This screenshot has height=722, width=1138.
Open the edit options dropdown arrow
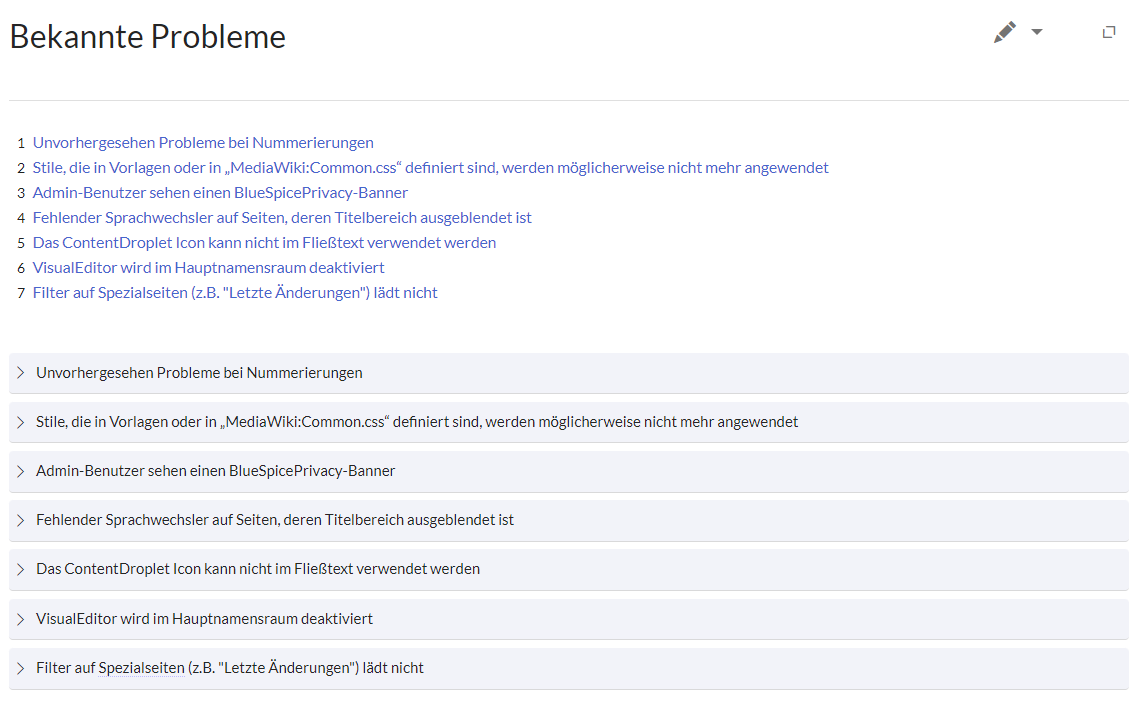point(1037,32)
